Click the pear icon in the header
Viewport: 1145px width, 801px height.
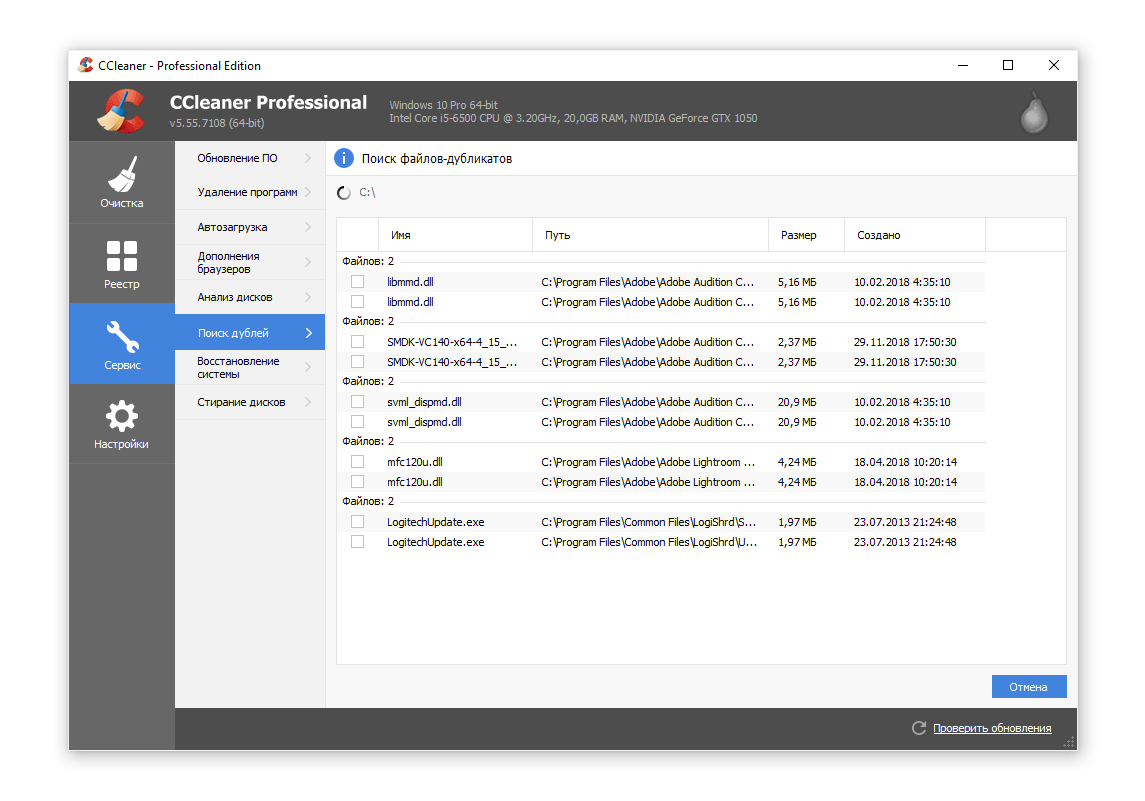[1034, 113]
